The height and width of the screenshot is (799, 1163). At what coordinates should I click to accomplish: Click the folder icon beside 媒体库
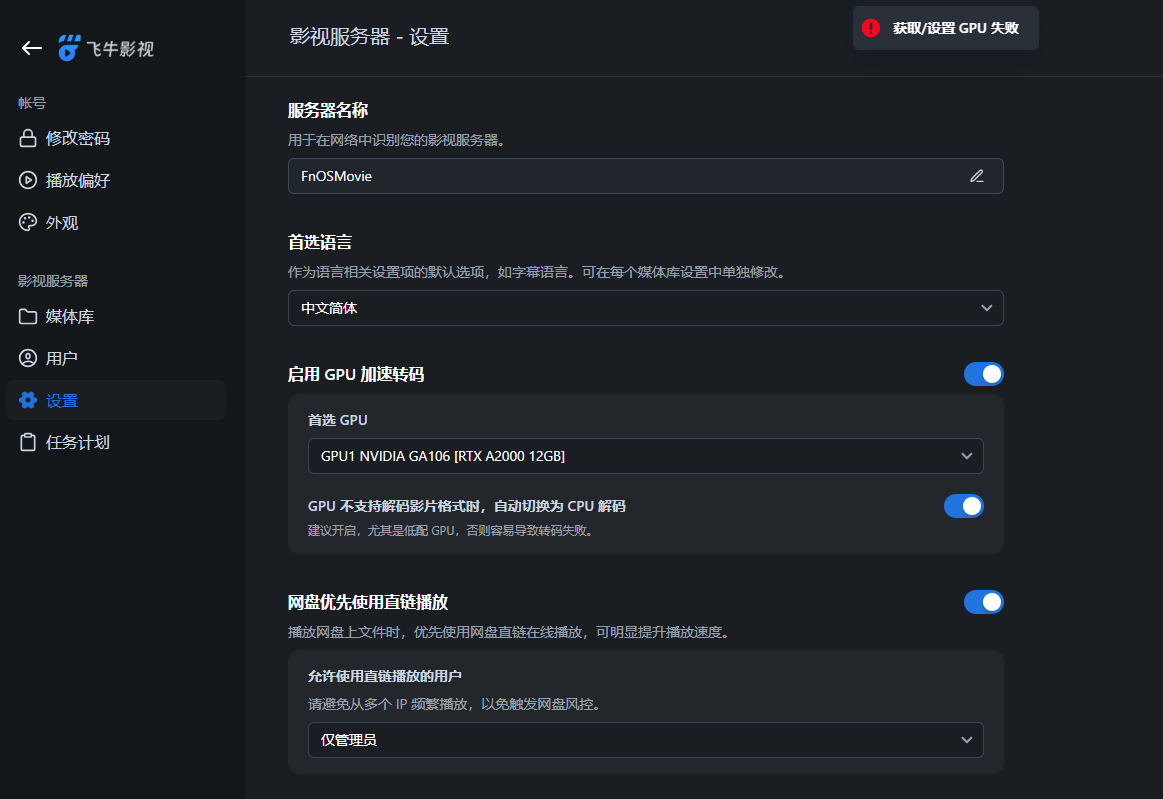coord(28,317)
